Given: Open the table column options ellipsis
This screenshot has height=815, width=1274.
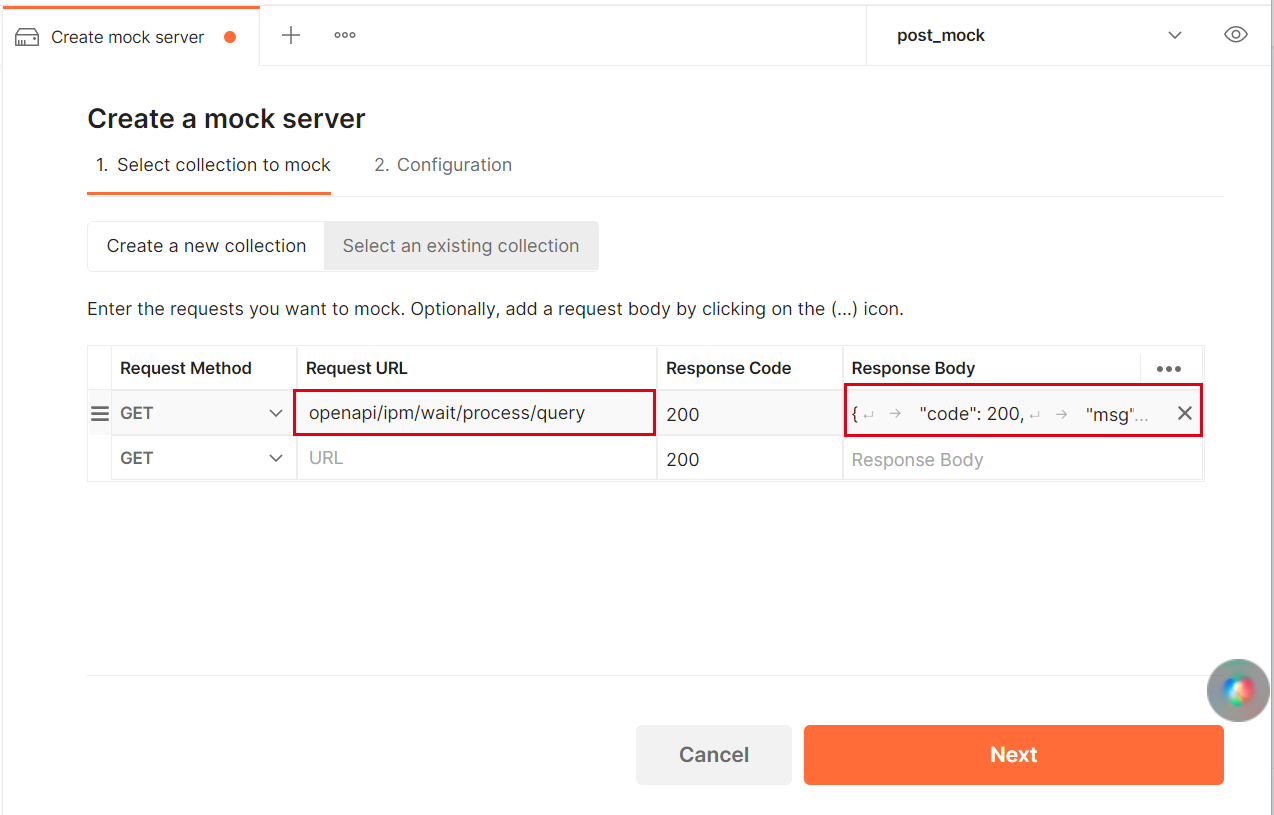Looking at the screenshot, I should click(x=1169, y=368).
